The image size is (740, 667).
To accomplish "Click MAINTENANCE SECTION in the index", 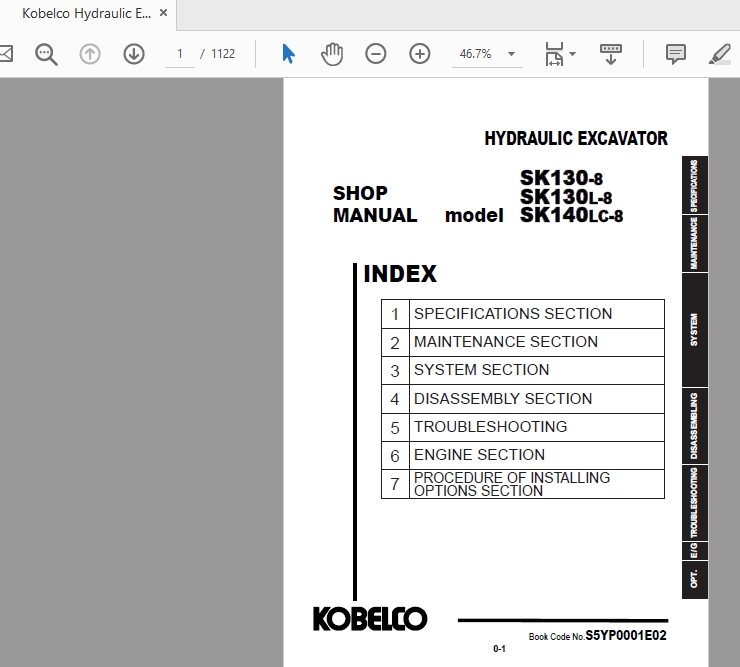I will click(506, 342).
